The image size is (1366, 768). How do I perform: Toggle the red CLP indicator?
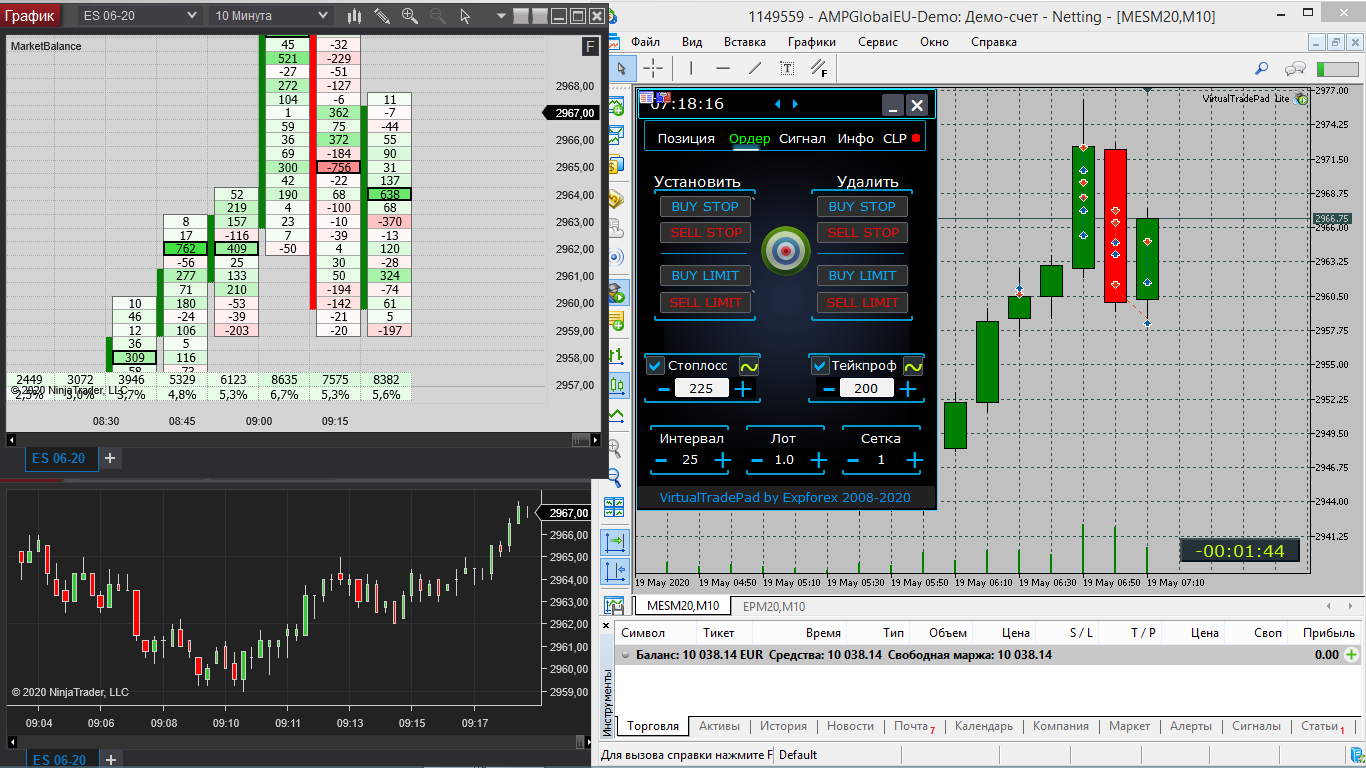[916, 138]
